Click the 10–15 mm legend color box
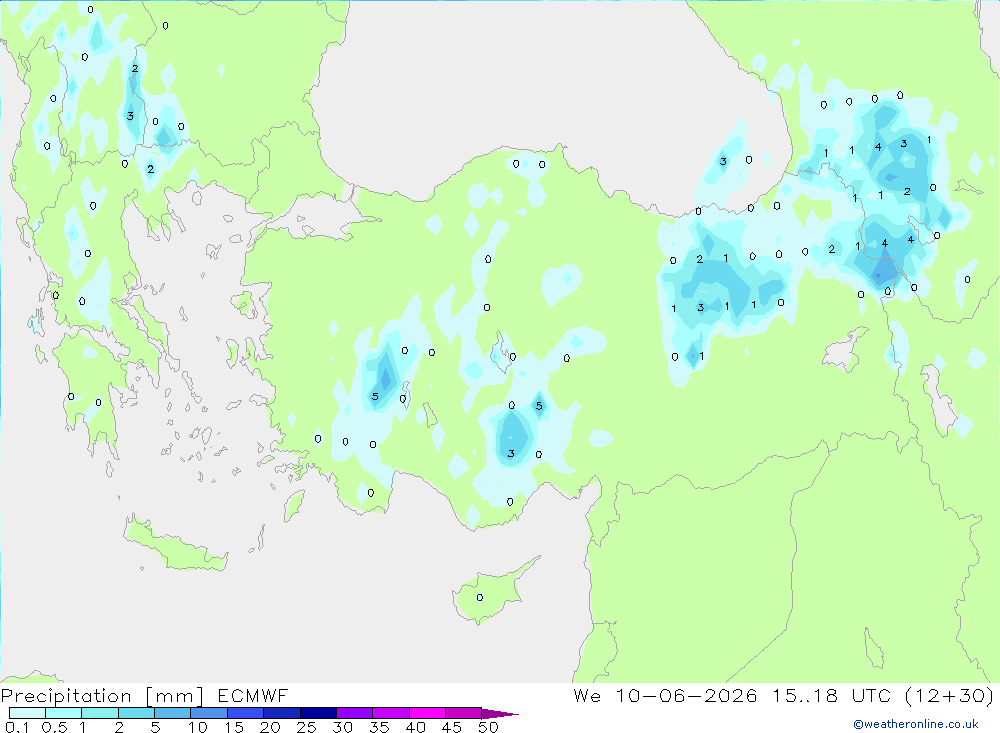 [x=209, y=713]
